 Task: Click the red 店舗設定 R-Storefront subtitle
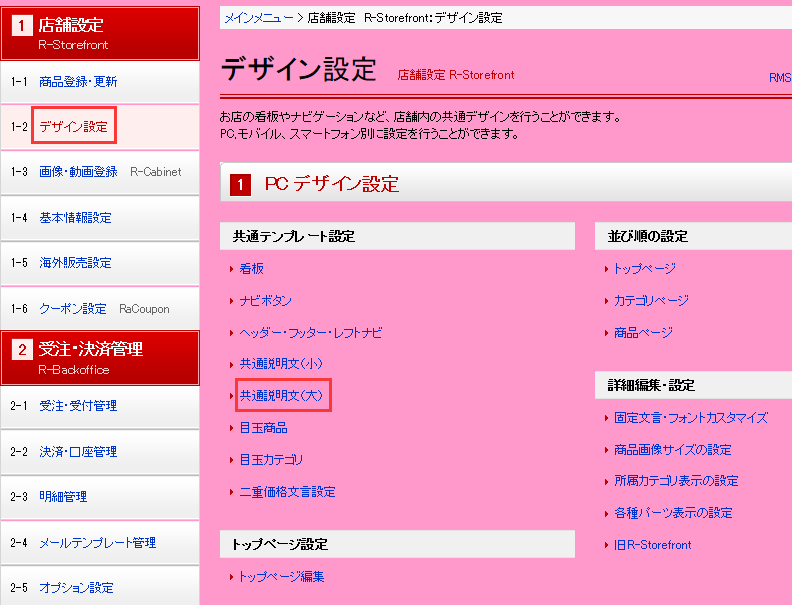coord(456,75)
